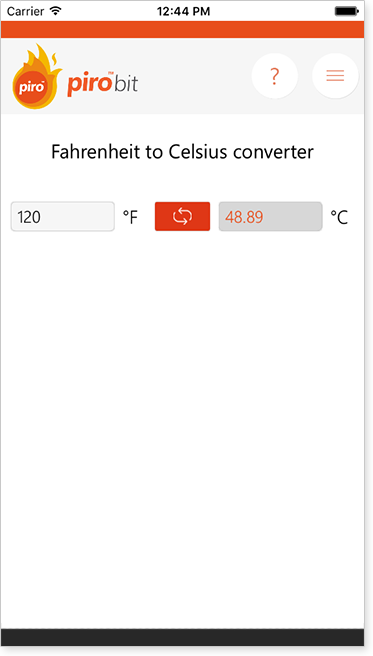Open help with the question mark button
Image resolution: width=373 pixels, height=656 pixels.
(274, 76)
